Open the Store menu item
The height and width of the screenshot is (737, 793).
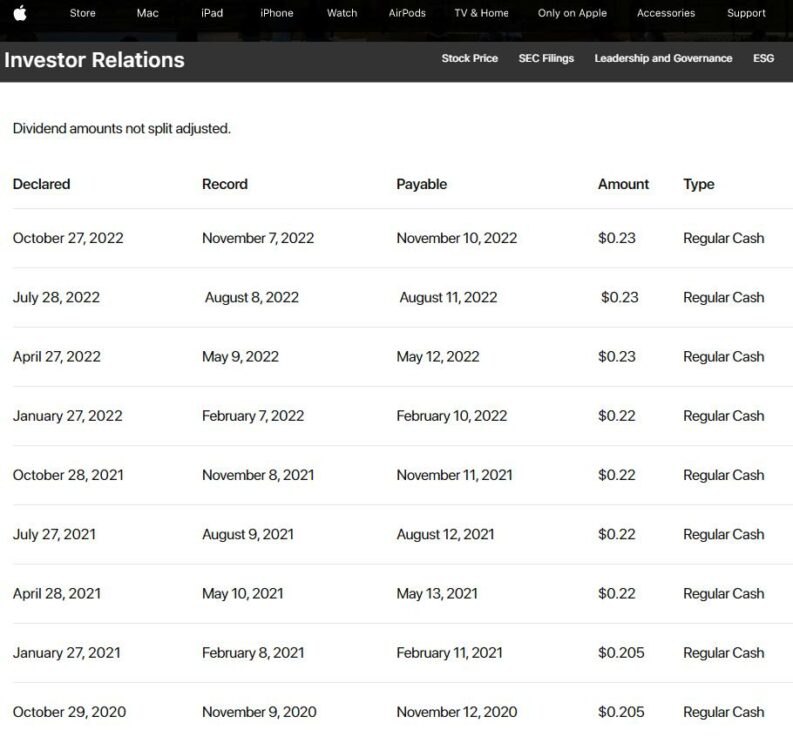click(x=82, y=13)
